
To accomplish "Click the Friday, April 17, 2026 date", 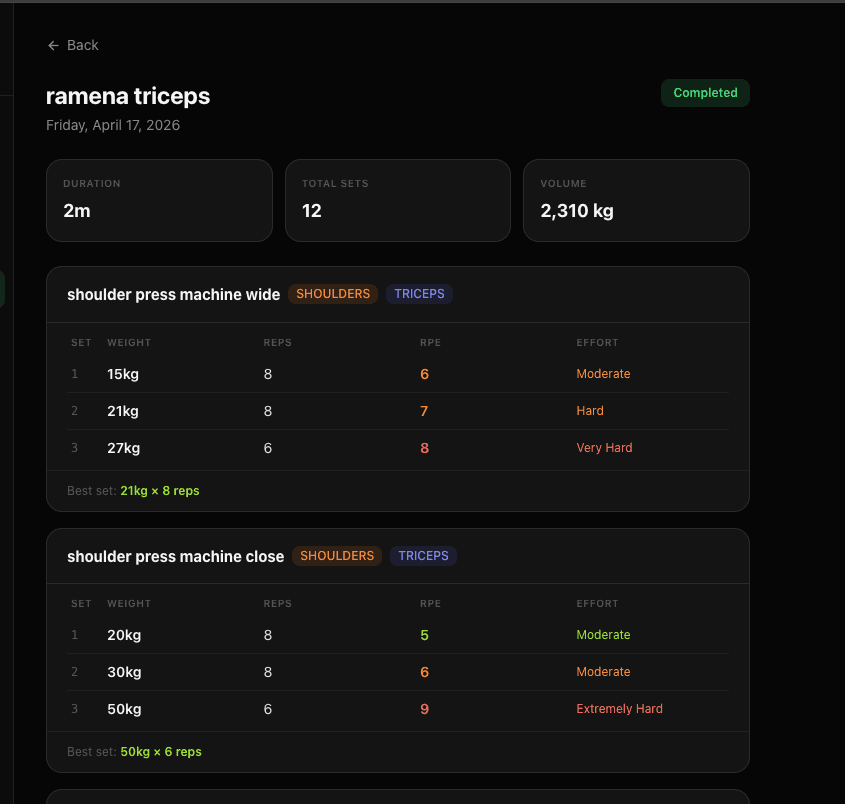I will (x=113, y=125).
